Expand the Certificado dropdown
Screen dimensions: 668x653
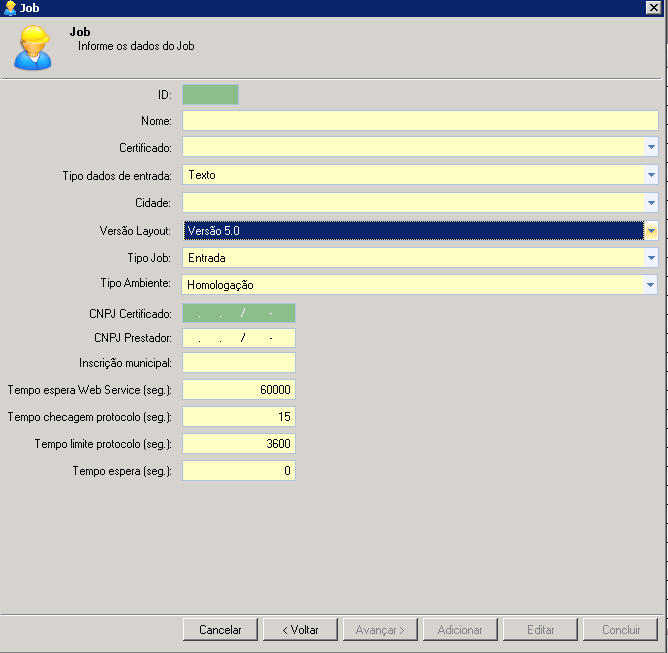coord(650,148)
